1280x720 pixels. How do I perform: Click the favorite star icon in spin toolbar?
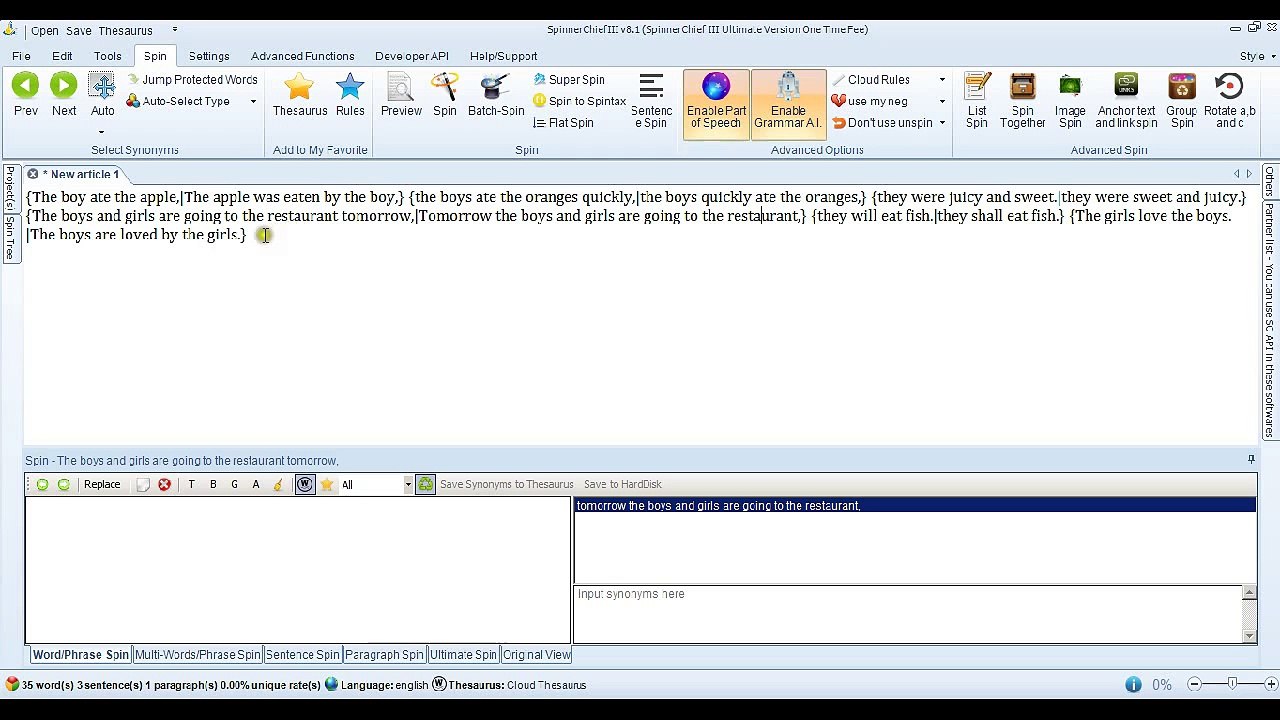click(x=327, y=485)
